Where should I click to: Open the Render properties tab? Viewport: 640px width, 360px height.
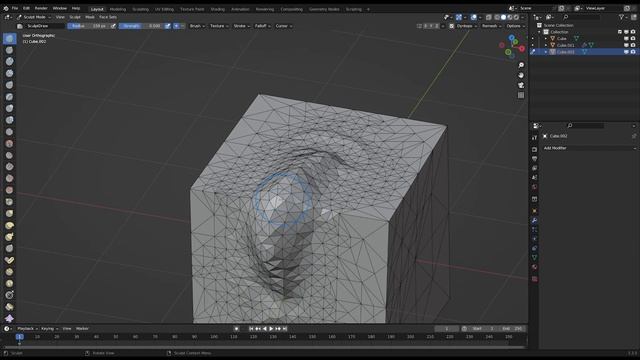pyautogui.click(x=535, y=149)
